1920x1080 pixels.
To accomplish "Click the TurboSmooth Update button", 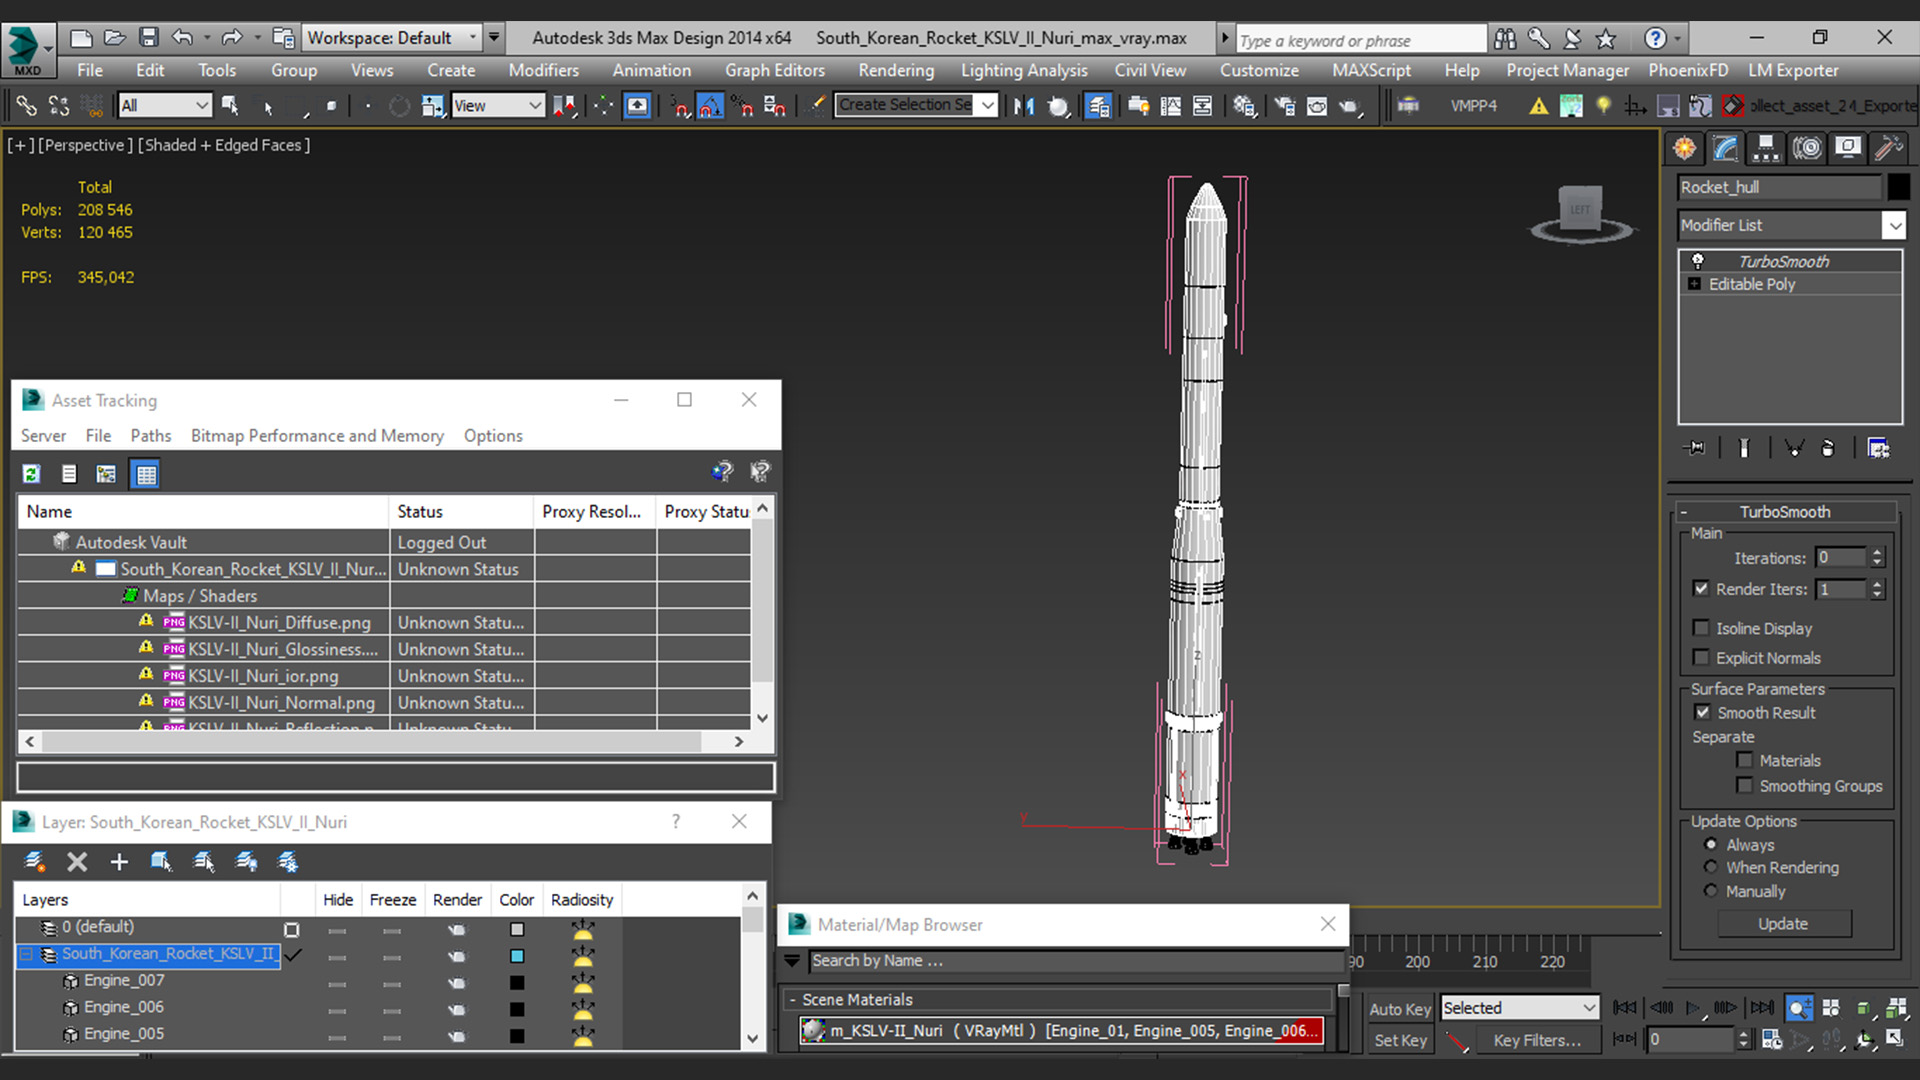I will pyautogui.click(x=1784, y=924).
